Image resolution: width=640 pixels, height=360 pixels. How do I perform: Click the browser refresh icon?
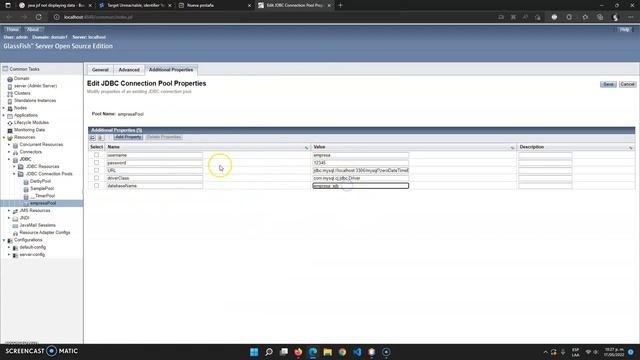pyautogui.click(x=39, y=17)
